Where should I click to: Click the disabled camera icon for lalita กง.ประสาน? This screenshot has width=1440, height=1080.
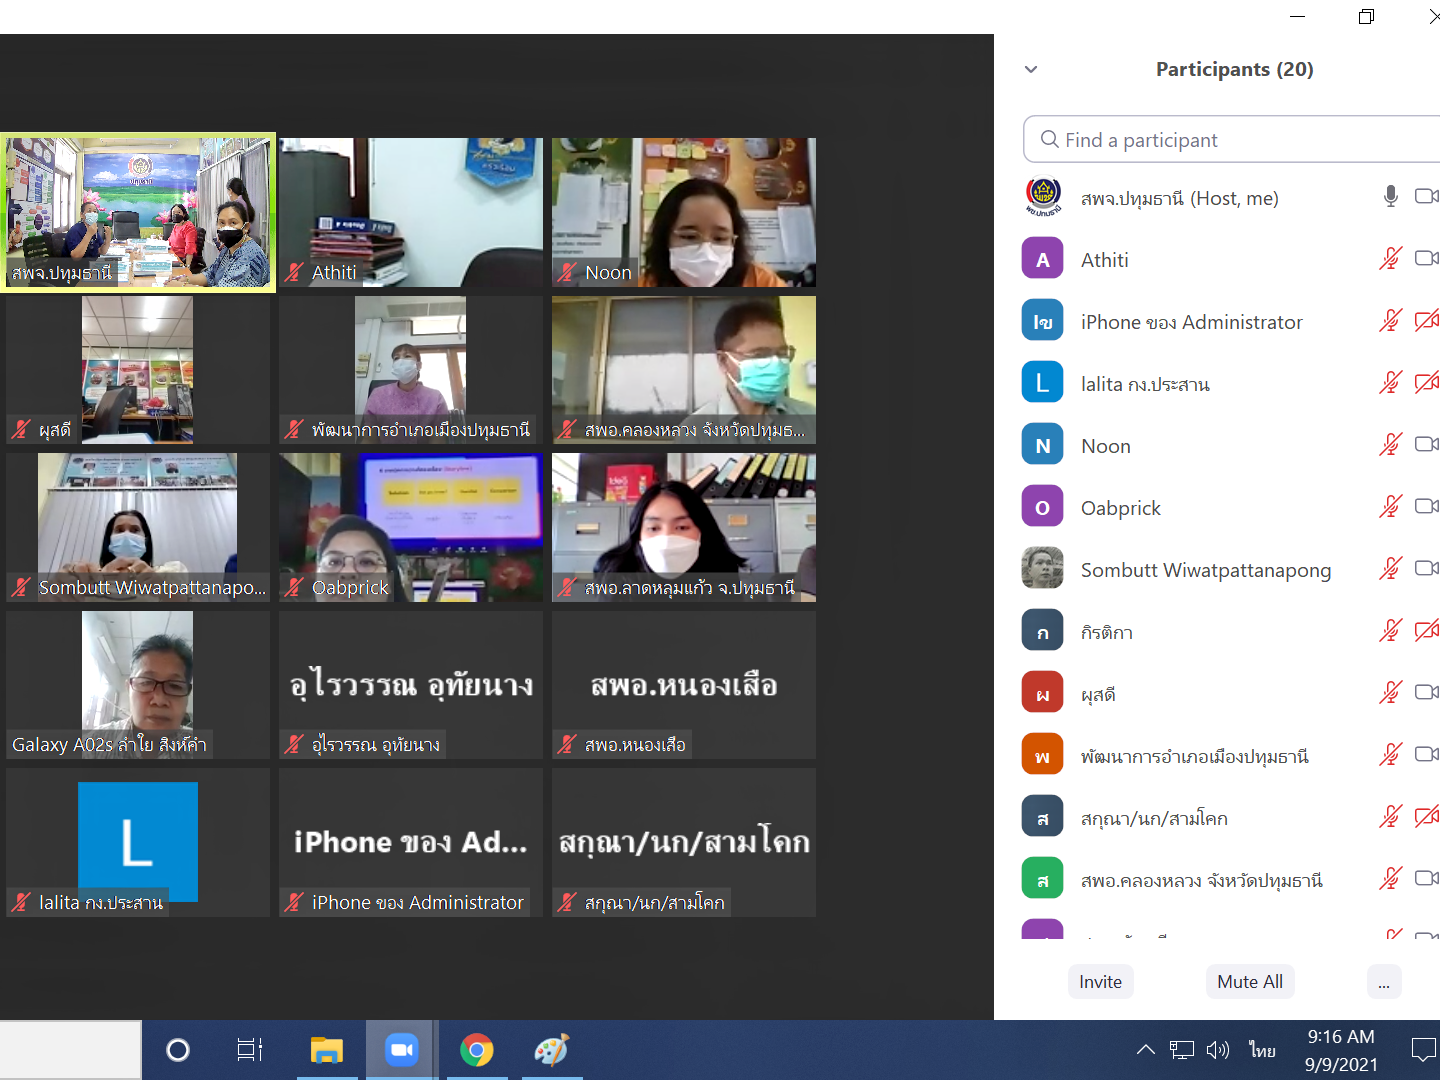tap(1427, 383)
